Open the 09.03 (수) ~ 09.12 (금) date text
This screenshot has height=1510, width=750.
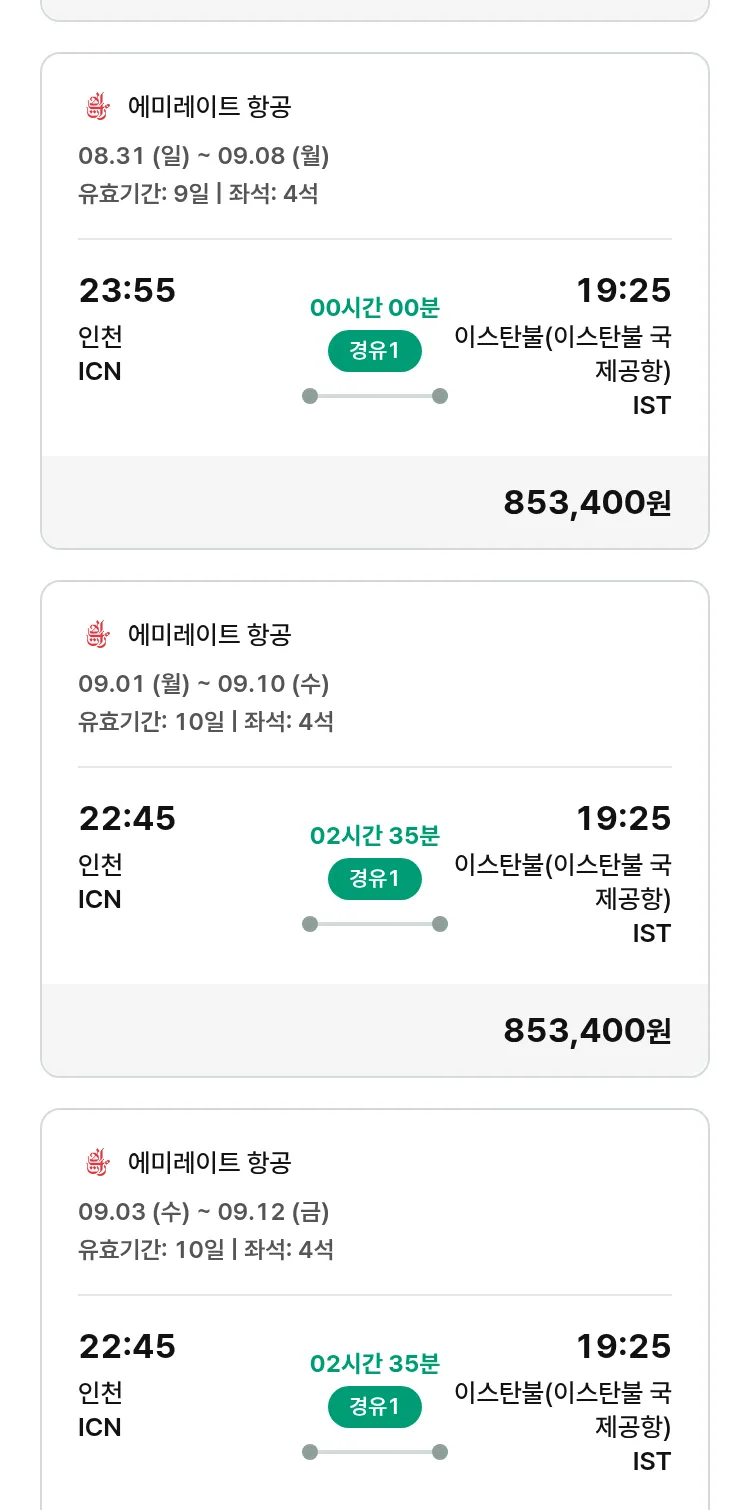coord(204,1212)
